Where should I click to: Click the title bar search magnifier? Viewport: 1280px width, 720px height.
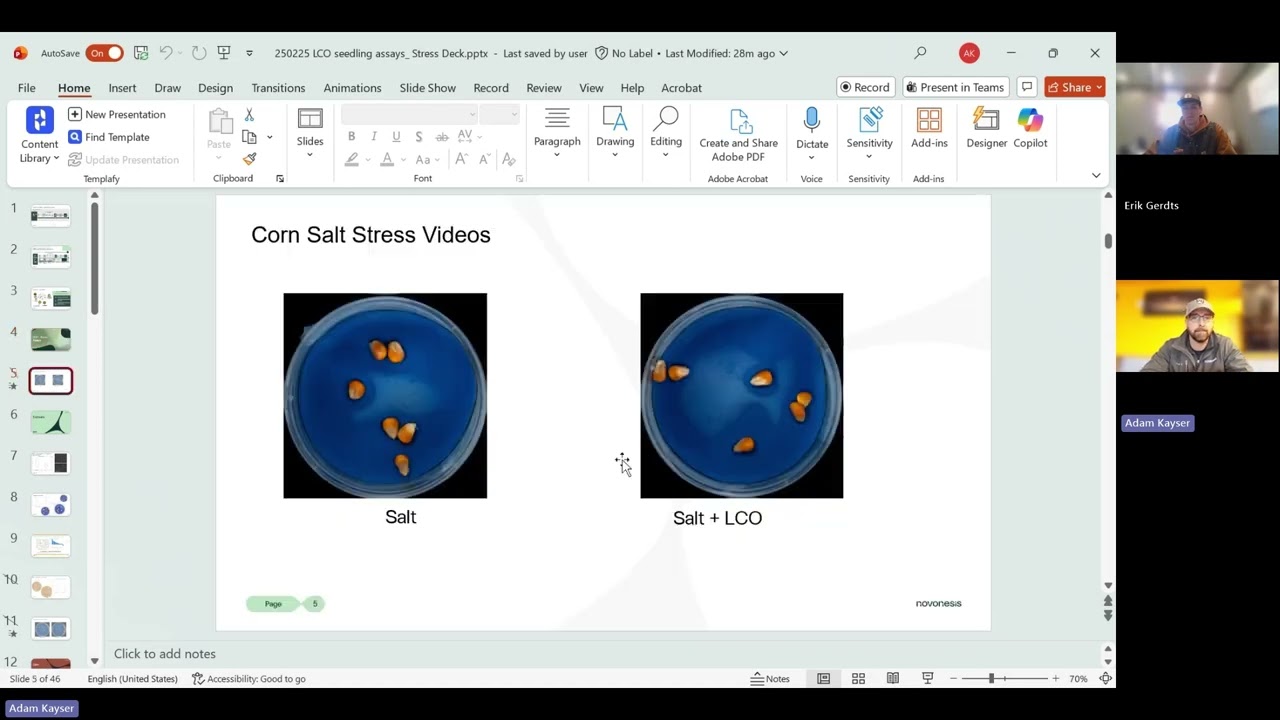point(920,53)
